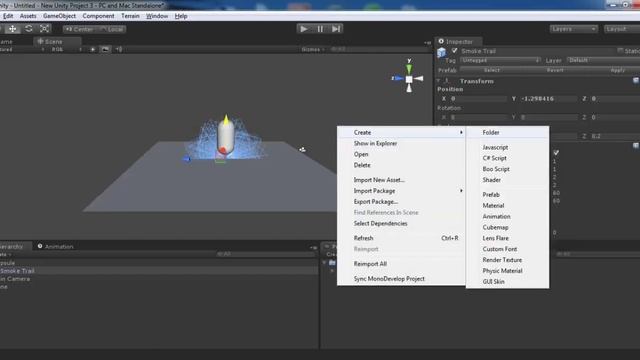Open the Create submenu entry
The width and height of the screenshot is (640, 360).
402,132
